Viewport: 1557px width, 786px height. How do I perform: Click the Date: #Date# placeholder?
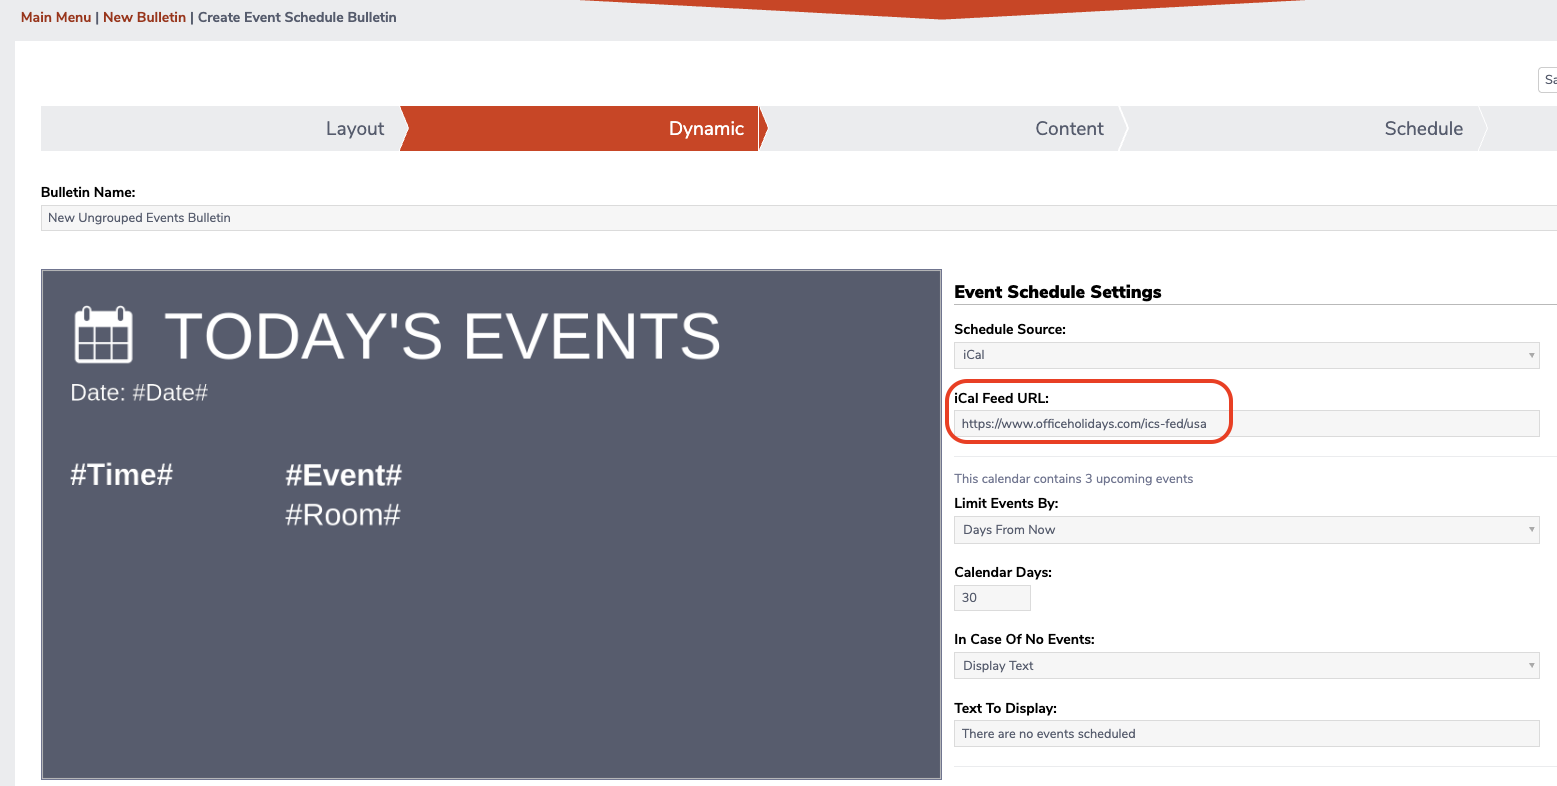[139, 393]
